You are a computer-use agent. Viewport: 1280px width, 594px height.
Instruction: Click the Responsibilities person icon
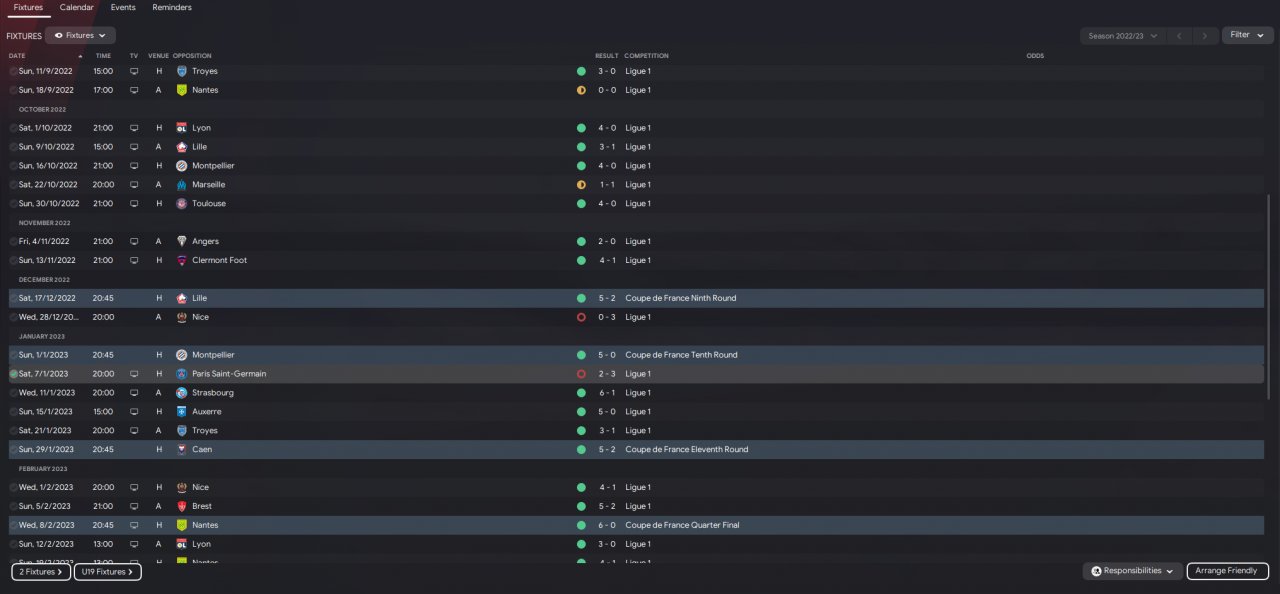tap(1096, 571)
